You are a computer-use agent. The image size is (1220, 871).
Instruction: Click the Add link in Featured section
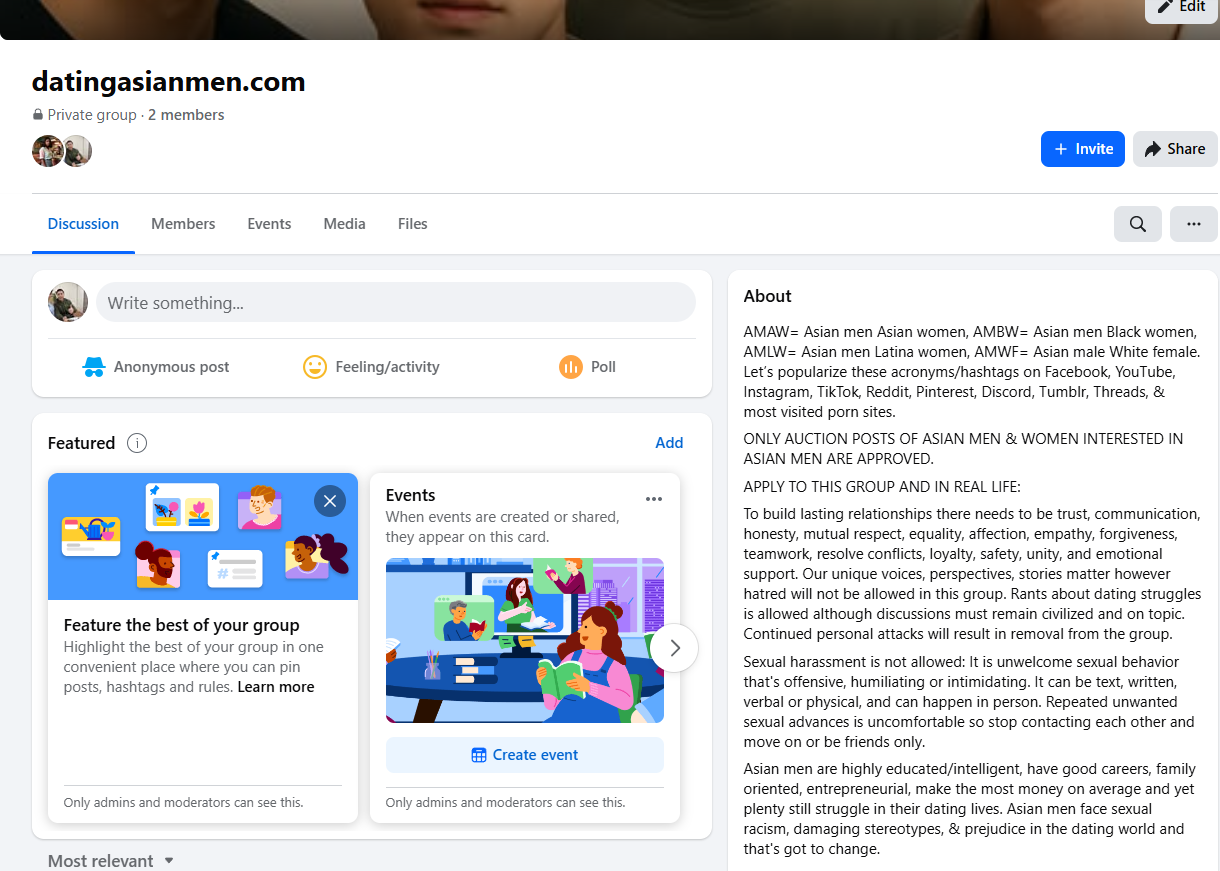pyautogui.click(x=669, y=443)
